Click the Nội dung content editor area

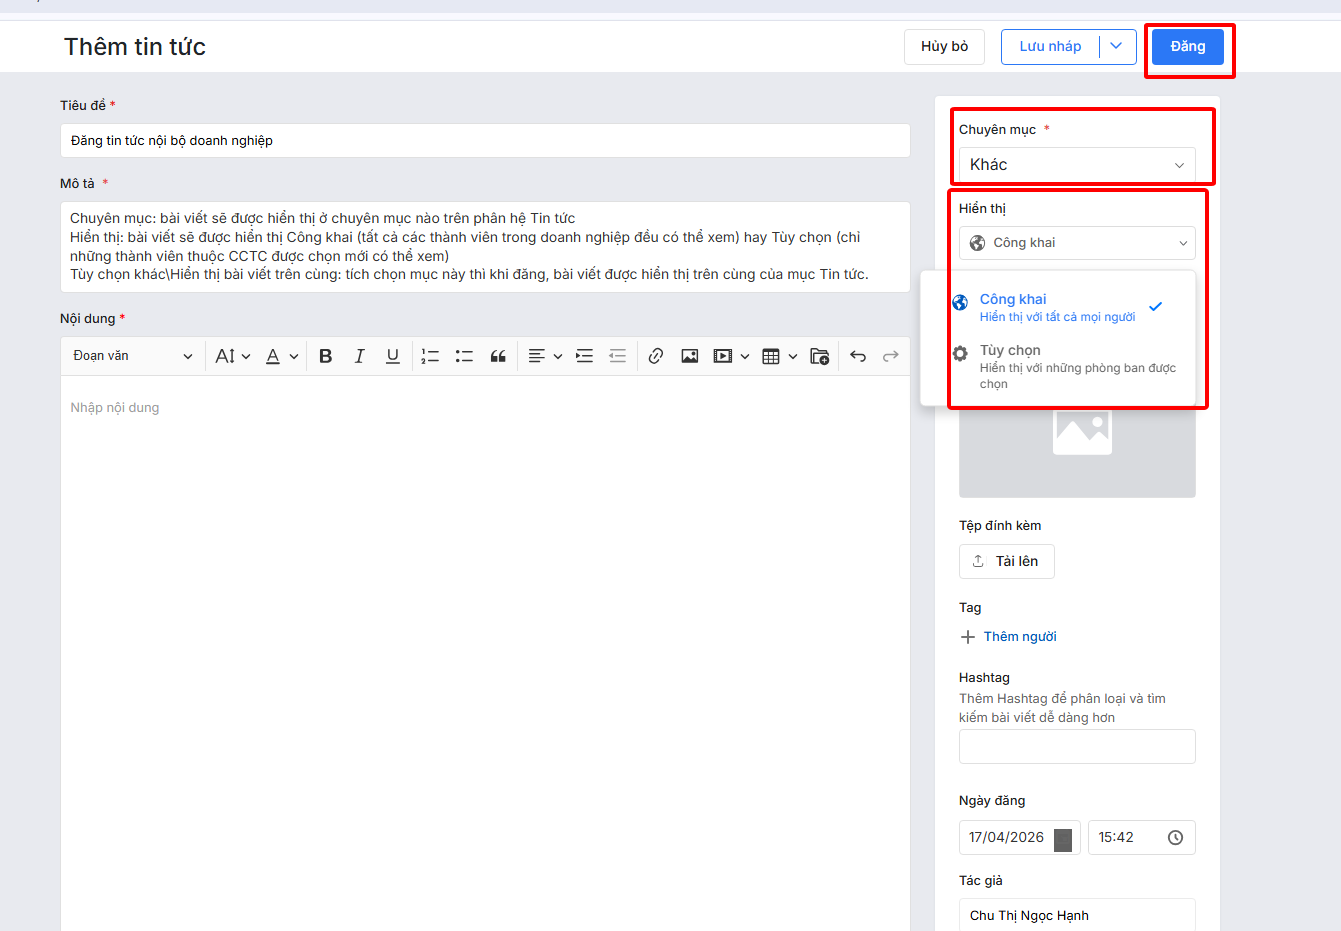[485, 653]
